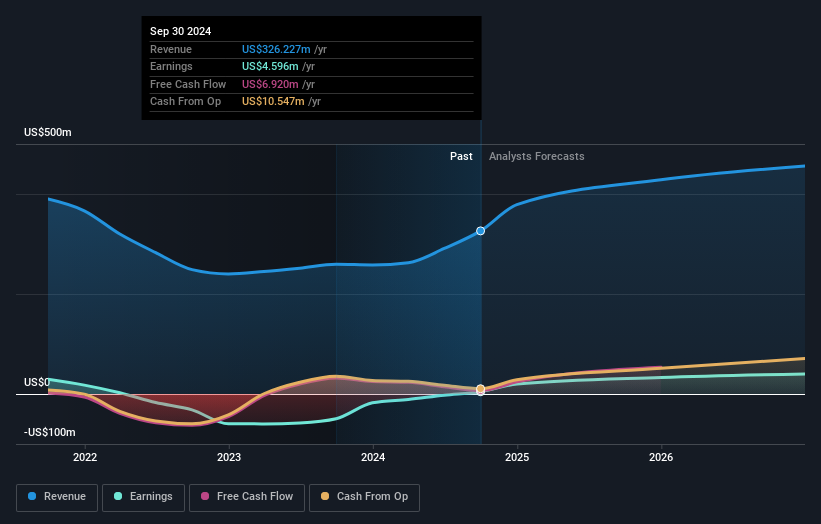Image resolution: width=821 pixels, height=524 pixels.
Task: Click the blue Revenue data point marker
Action: 480,231
